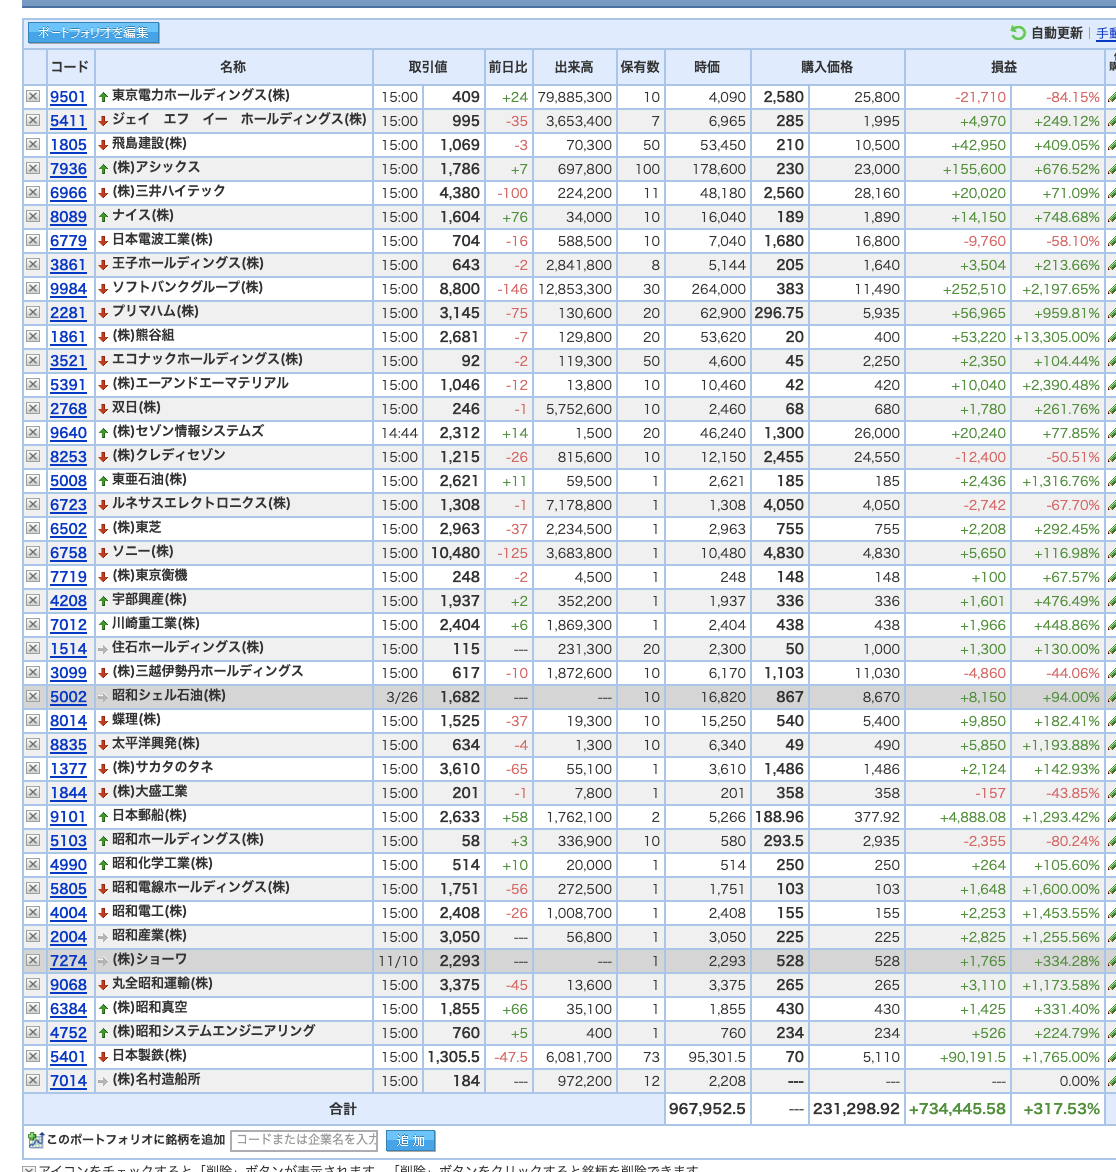Click the 名称 column header
Screen dimensions: 1116x1172
pos(233,67)
